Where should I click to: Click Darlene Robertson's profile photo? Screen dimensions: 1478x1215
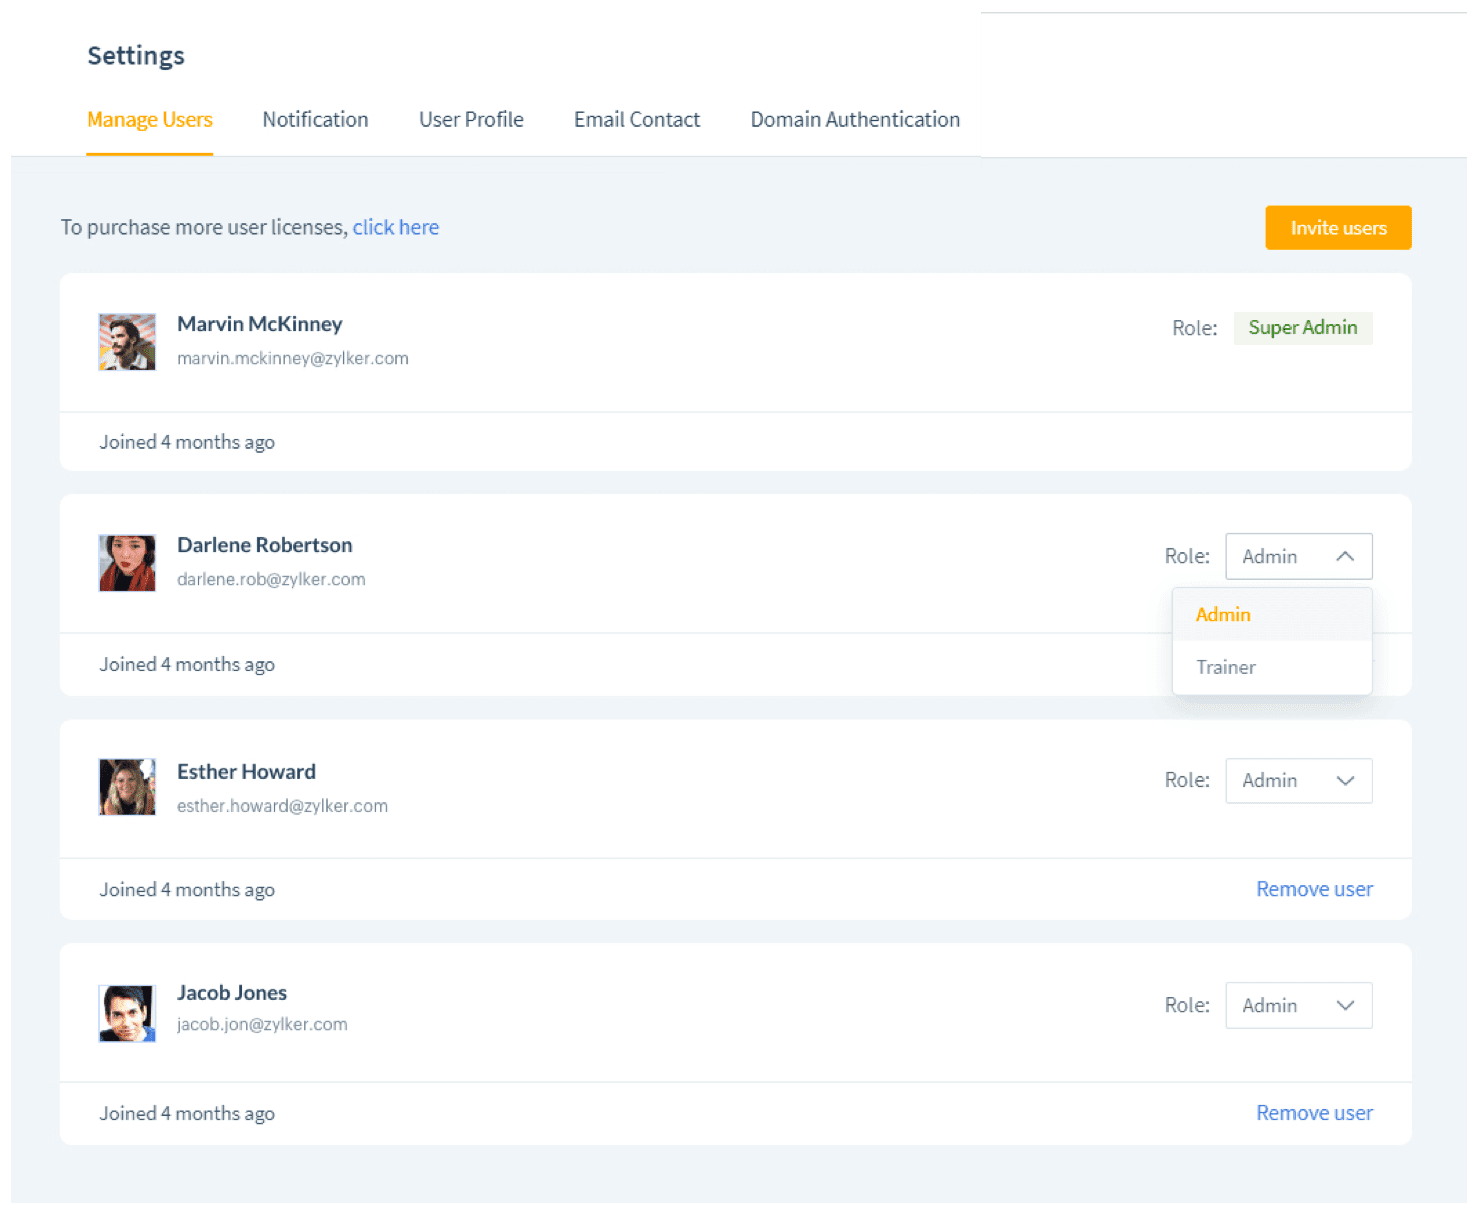pos(127,563)
